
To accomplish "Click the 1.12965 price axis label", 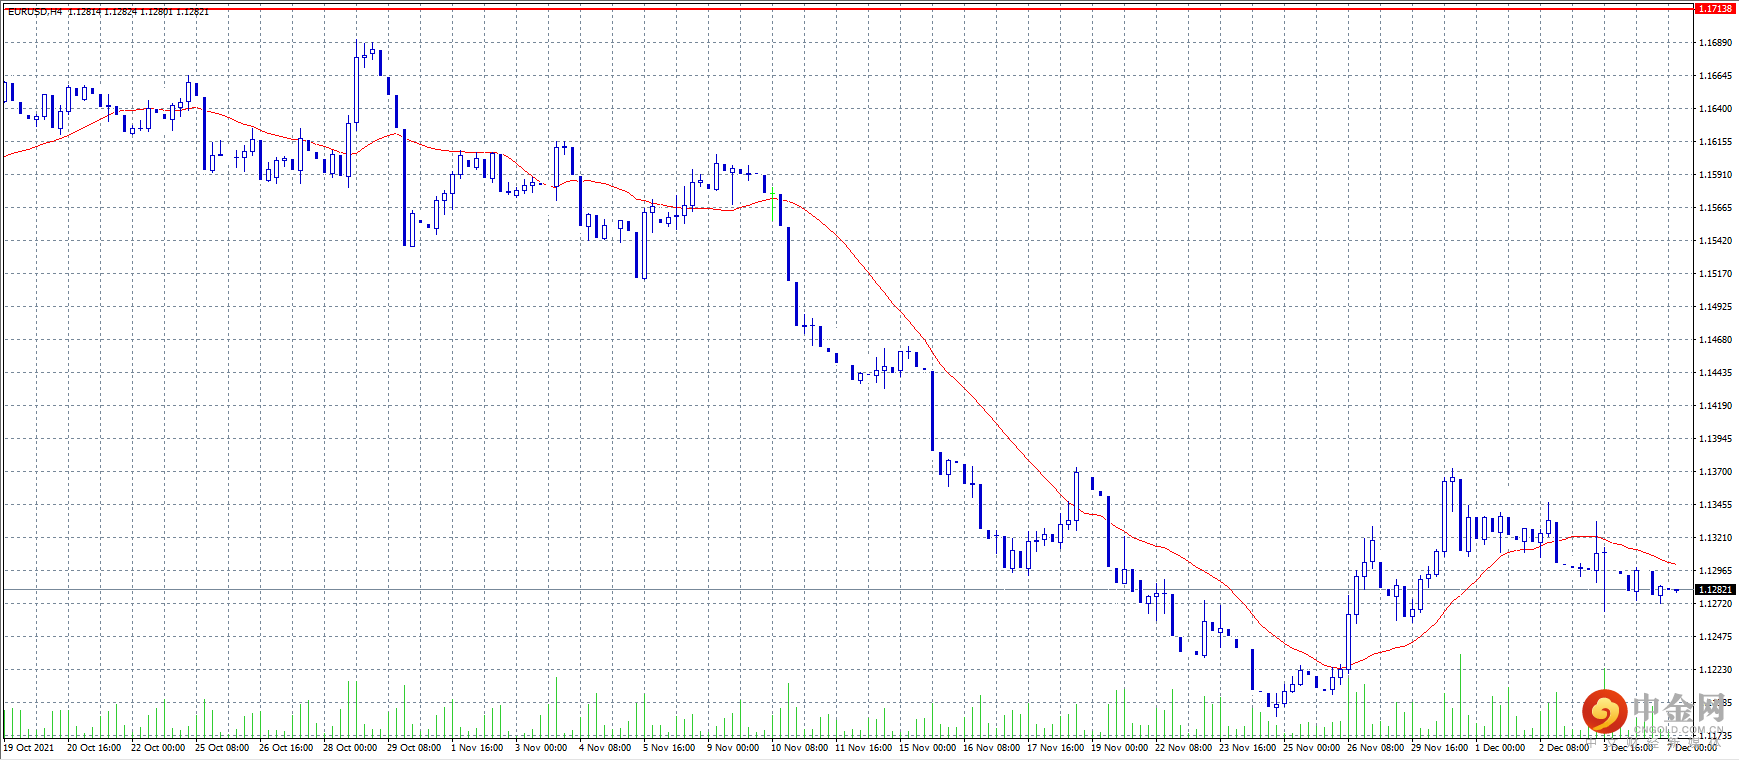I will (x=1715, y=571).
